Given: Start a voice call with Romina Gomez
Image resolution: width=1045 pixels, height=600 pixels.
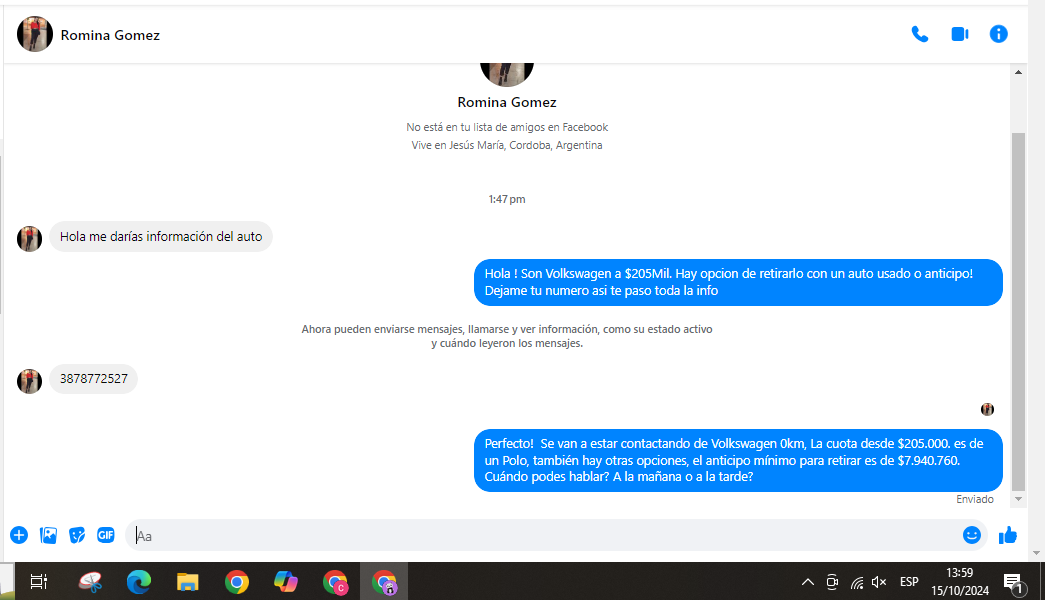Looking at the screenshot, I should tap(920, 34).
